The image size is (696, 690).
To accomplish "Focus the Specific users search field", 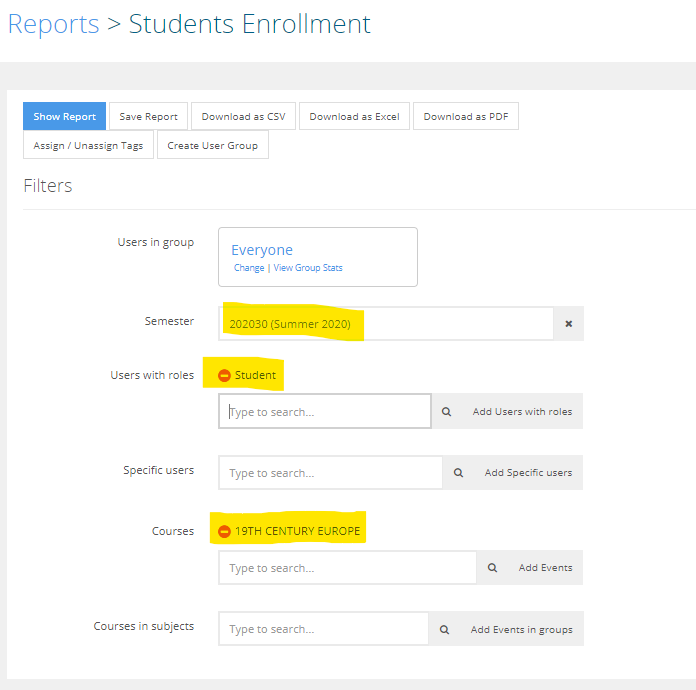I will pos(330,473).
